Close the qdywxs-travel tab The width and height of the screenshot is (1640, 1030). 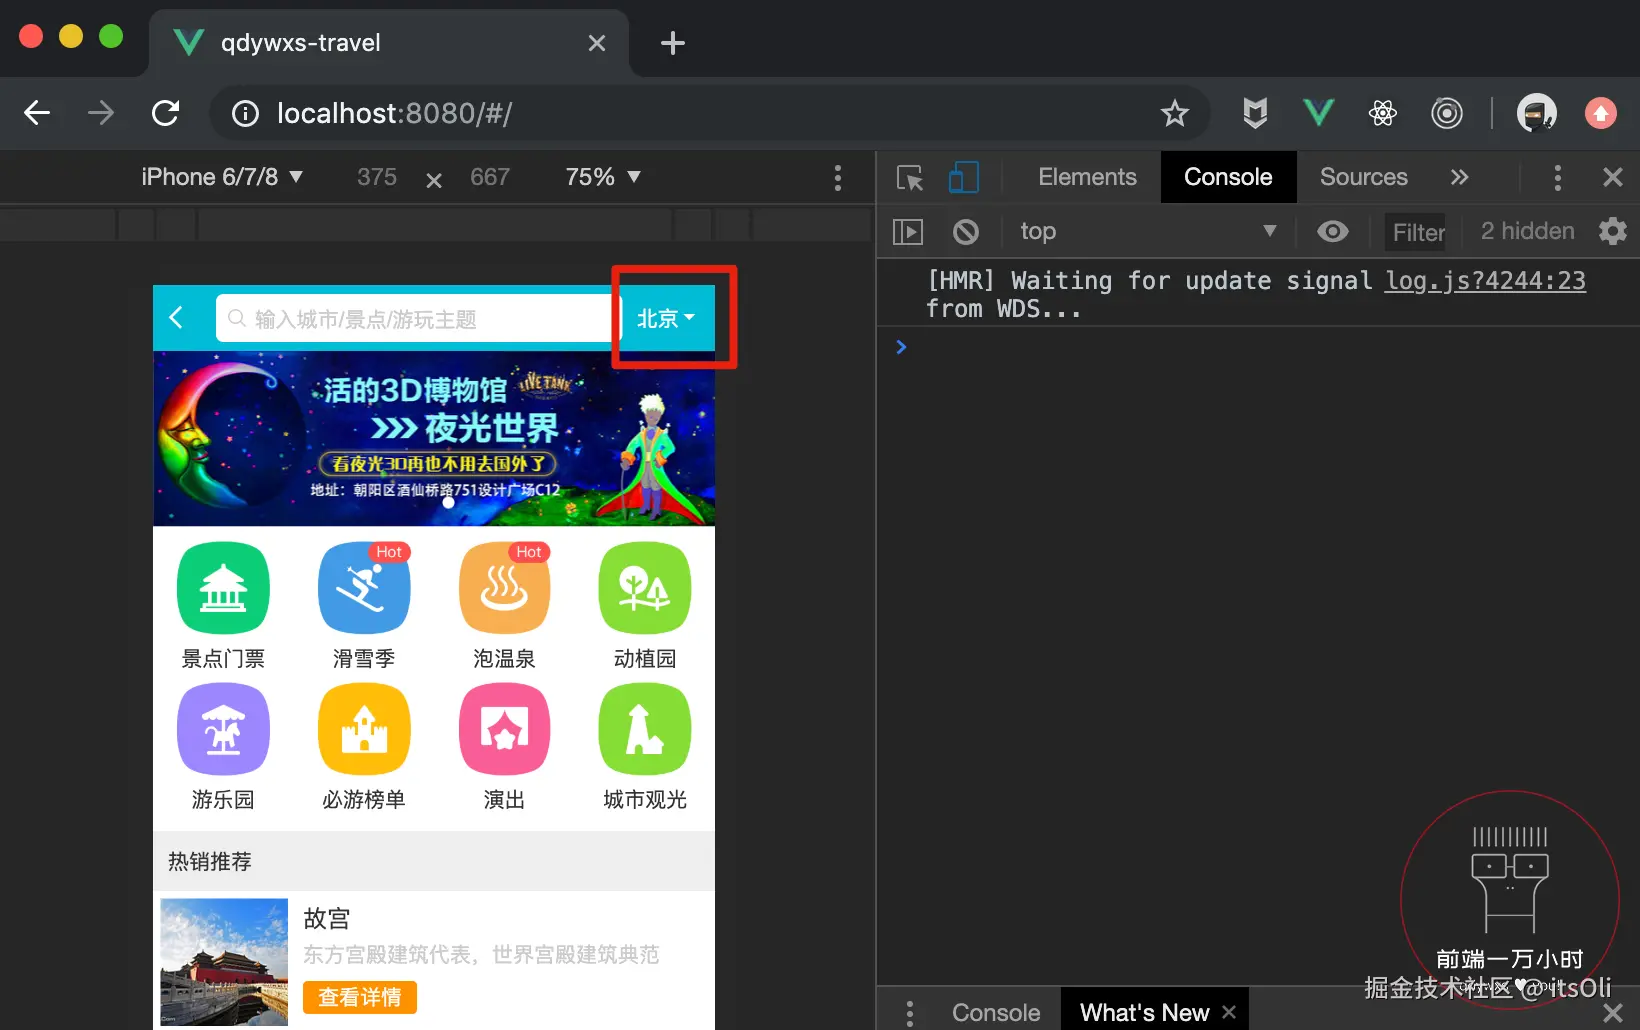click(597, 43)
